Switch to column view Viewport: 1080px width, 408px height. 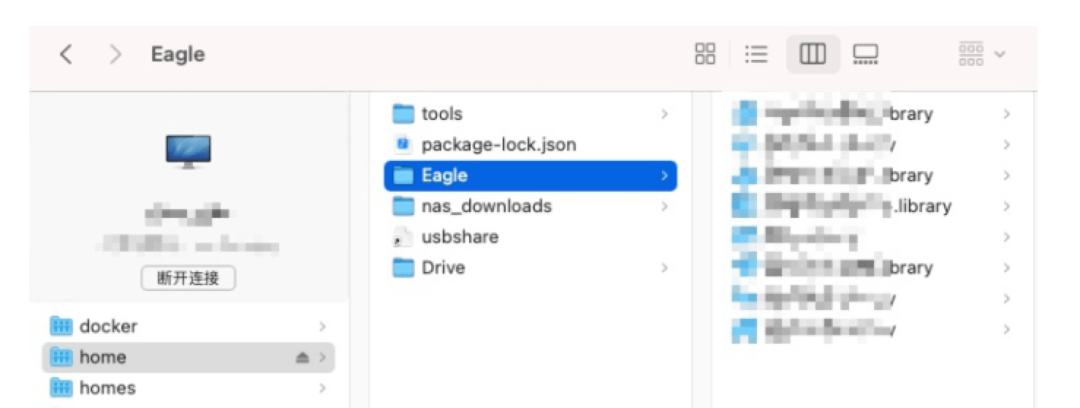[813, 54]
